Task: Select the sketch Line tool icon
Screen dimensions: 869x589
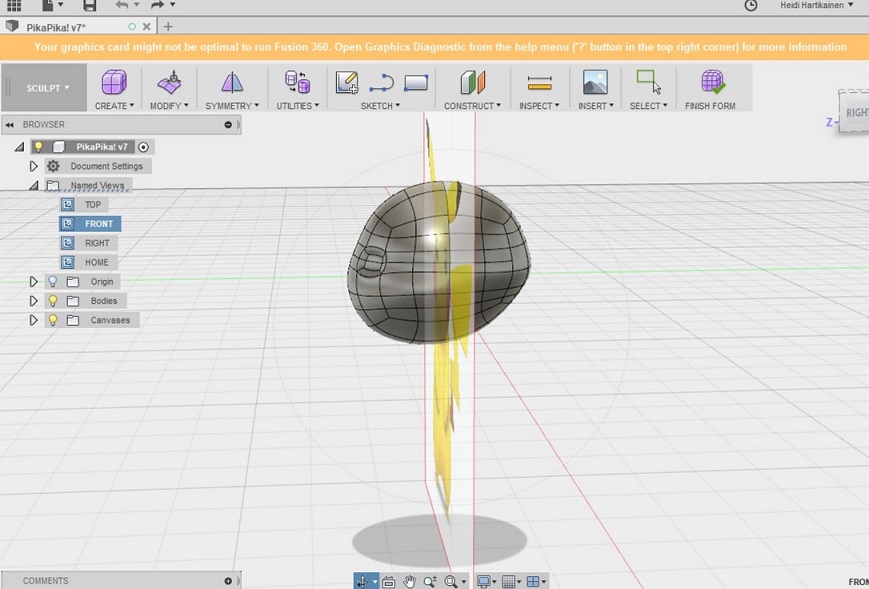Action: [381, 83]
